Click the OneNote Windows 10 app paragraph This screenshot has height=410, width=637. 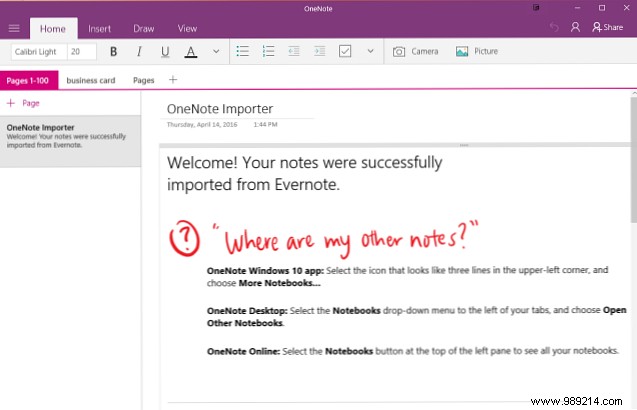coord(407,276)
